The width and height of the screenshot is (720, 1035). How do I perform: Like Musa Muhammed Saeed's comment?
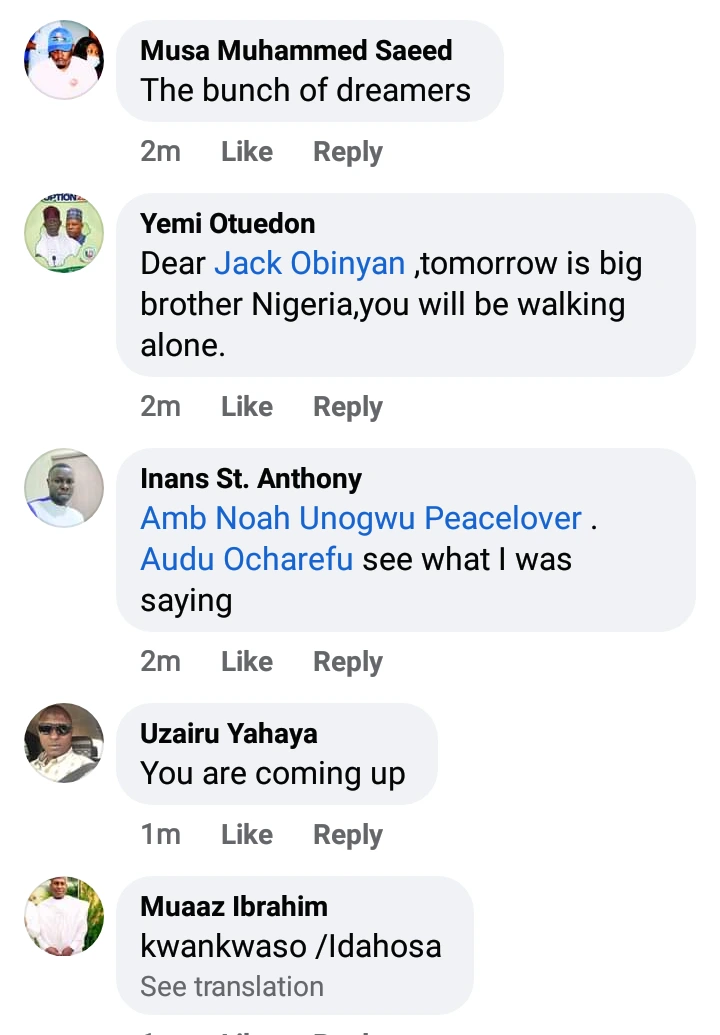247,152
